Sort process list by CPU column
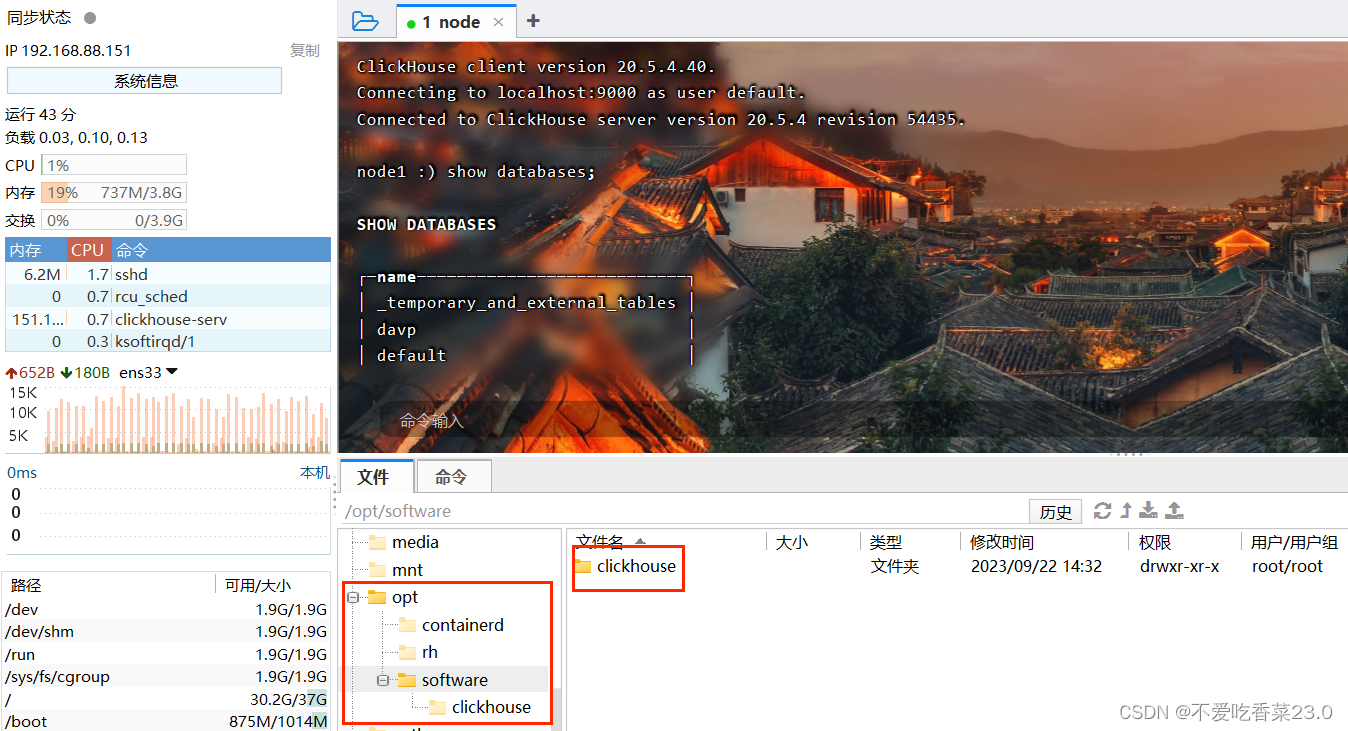The height and width of the screenshot is (731, 1348). [88, 250]
